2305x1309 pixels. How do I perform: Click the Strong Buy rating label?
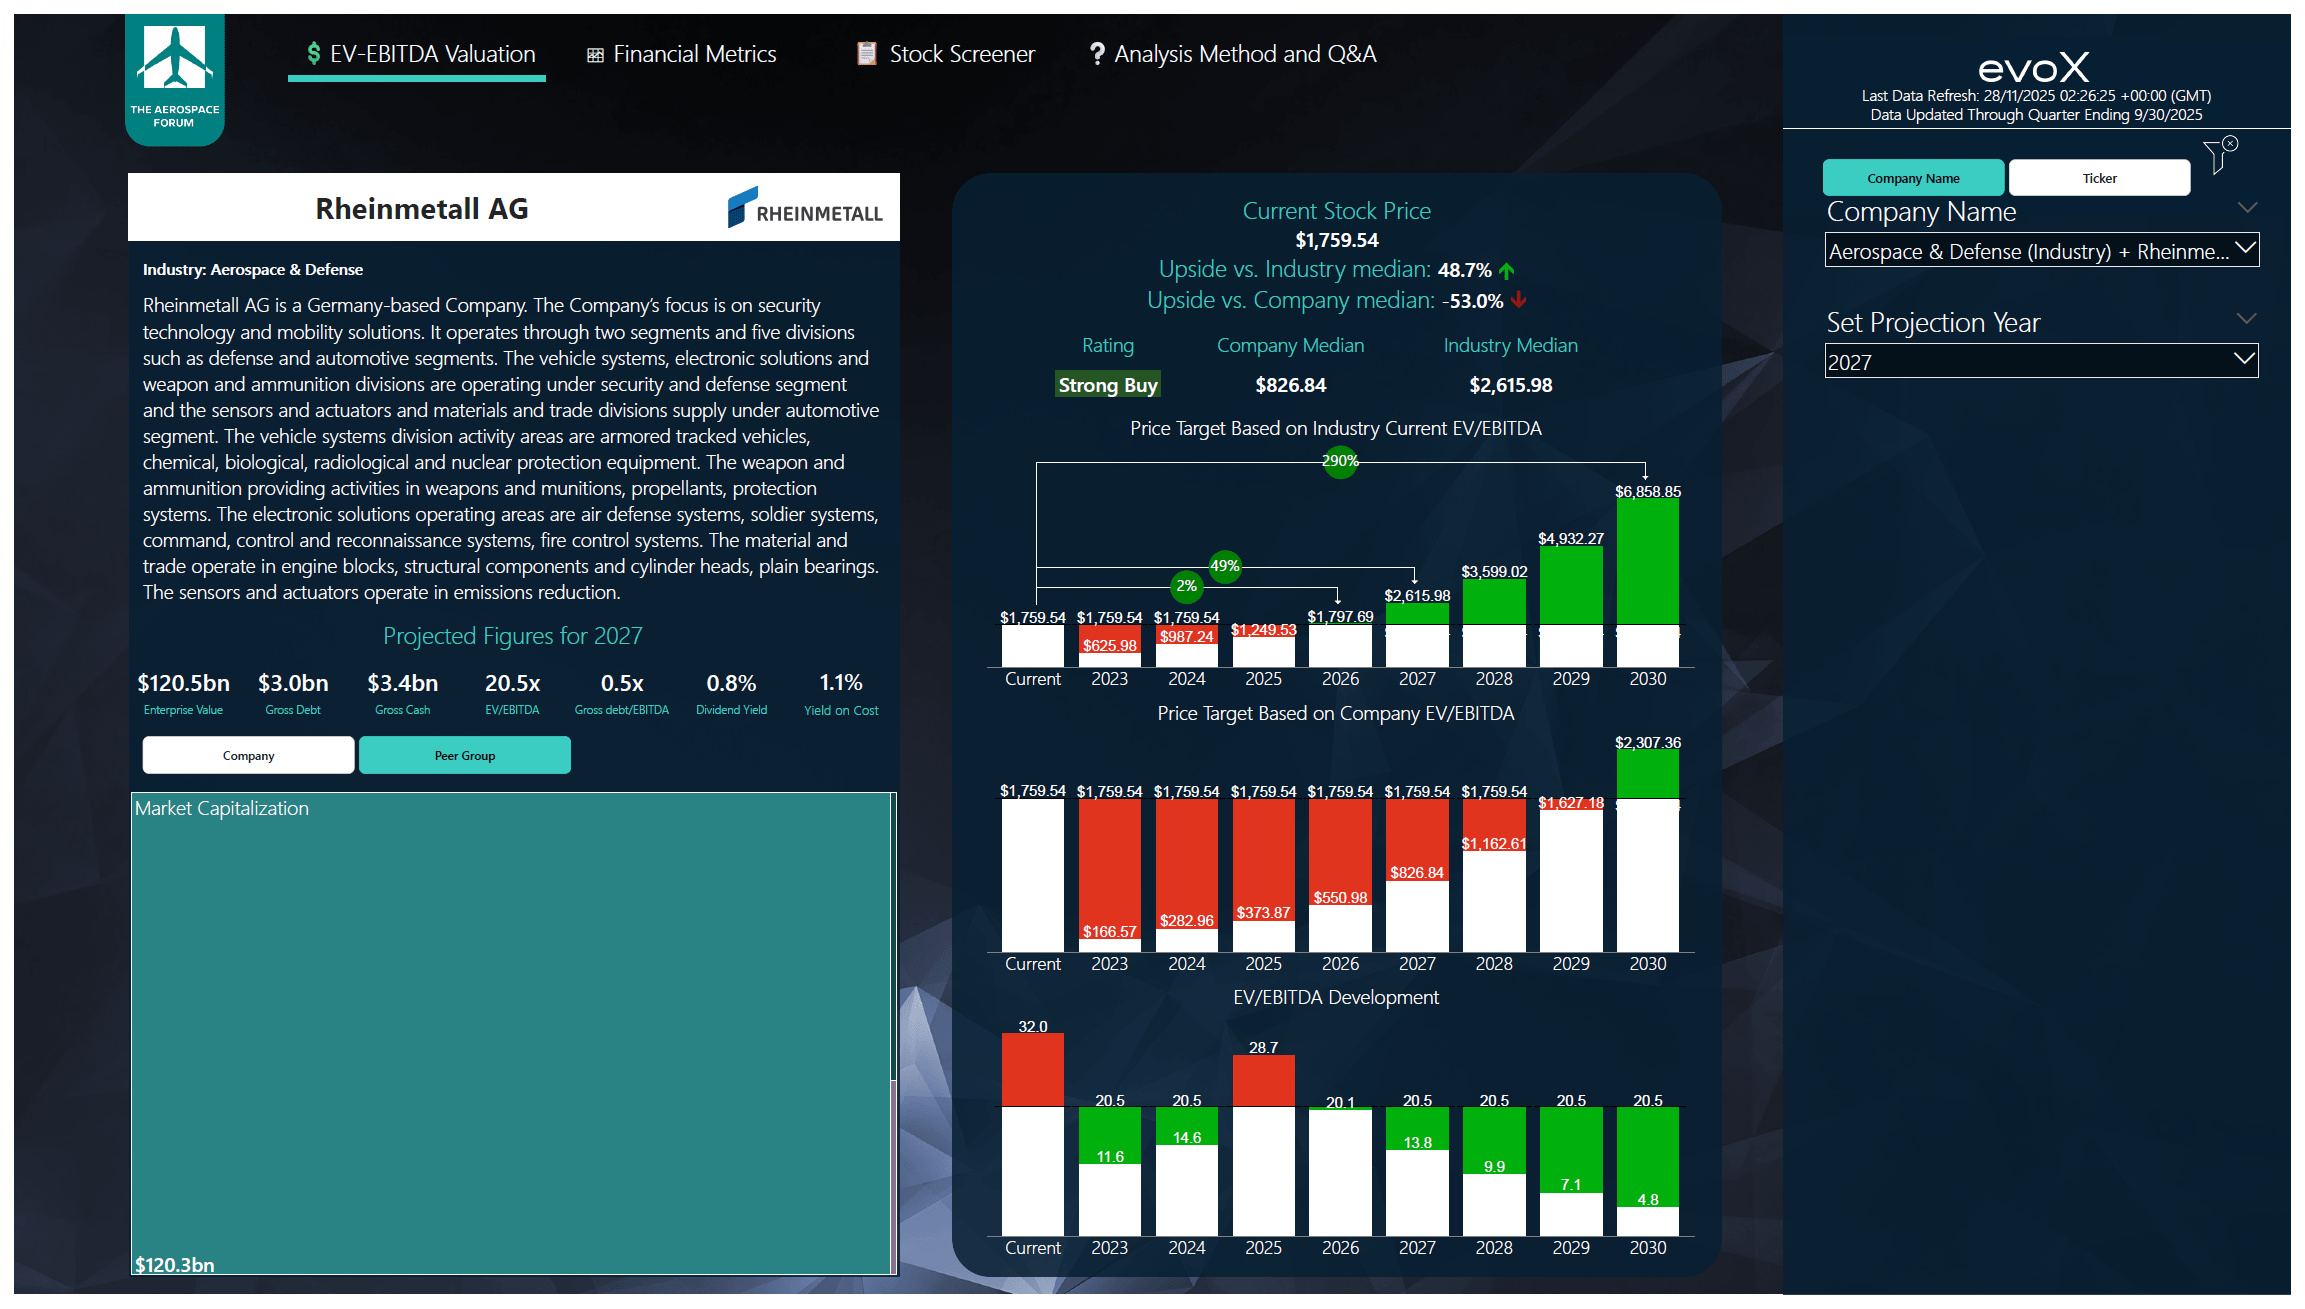point(1107,384)
